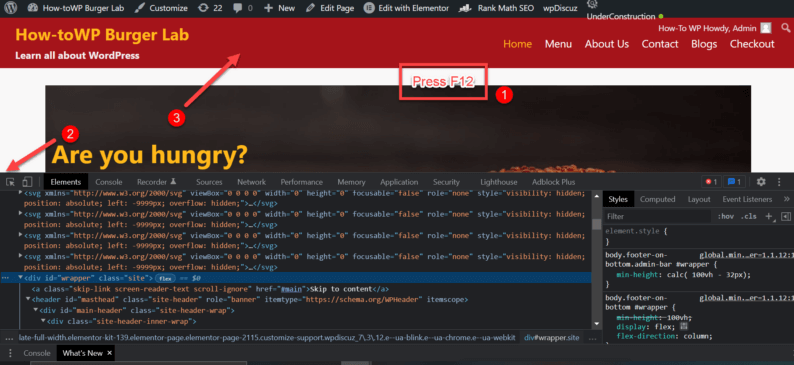The height and width of the screenshot is (365, 794).
Task: Open the Home navigation link
Action: (x=518, y=44)
